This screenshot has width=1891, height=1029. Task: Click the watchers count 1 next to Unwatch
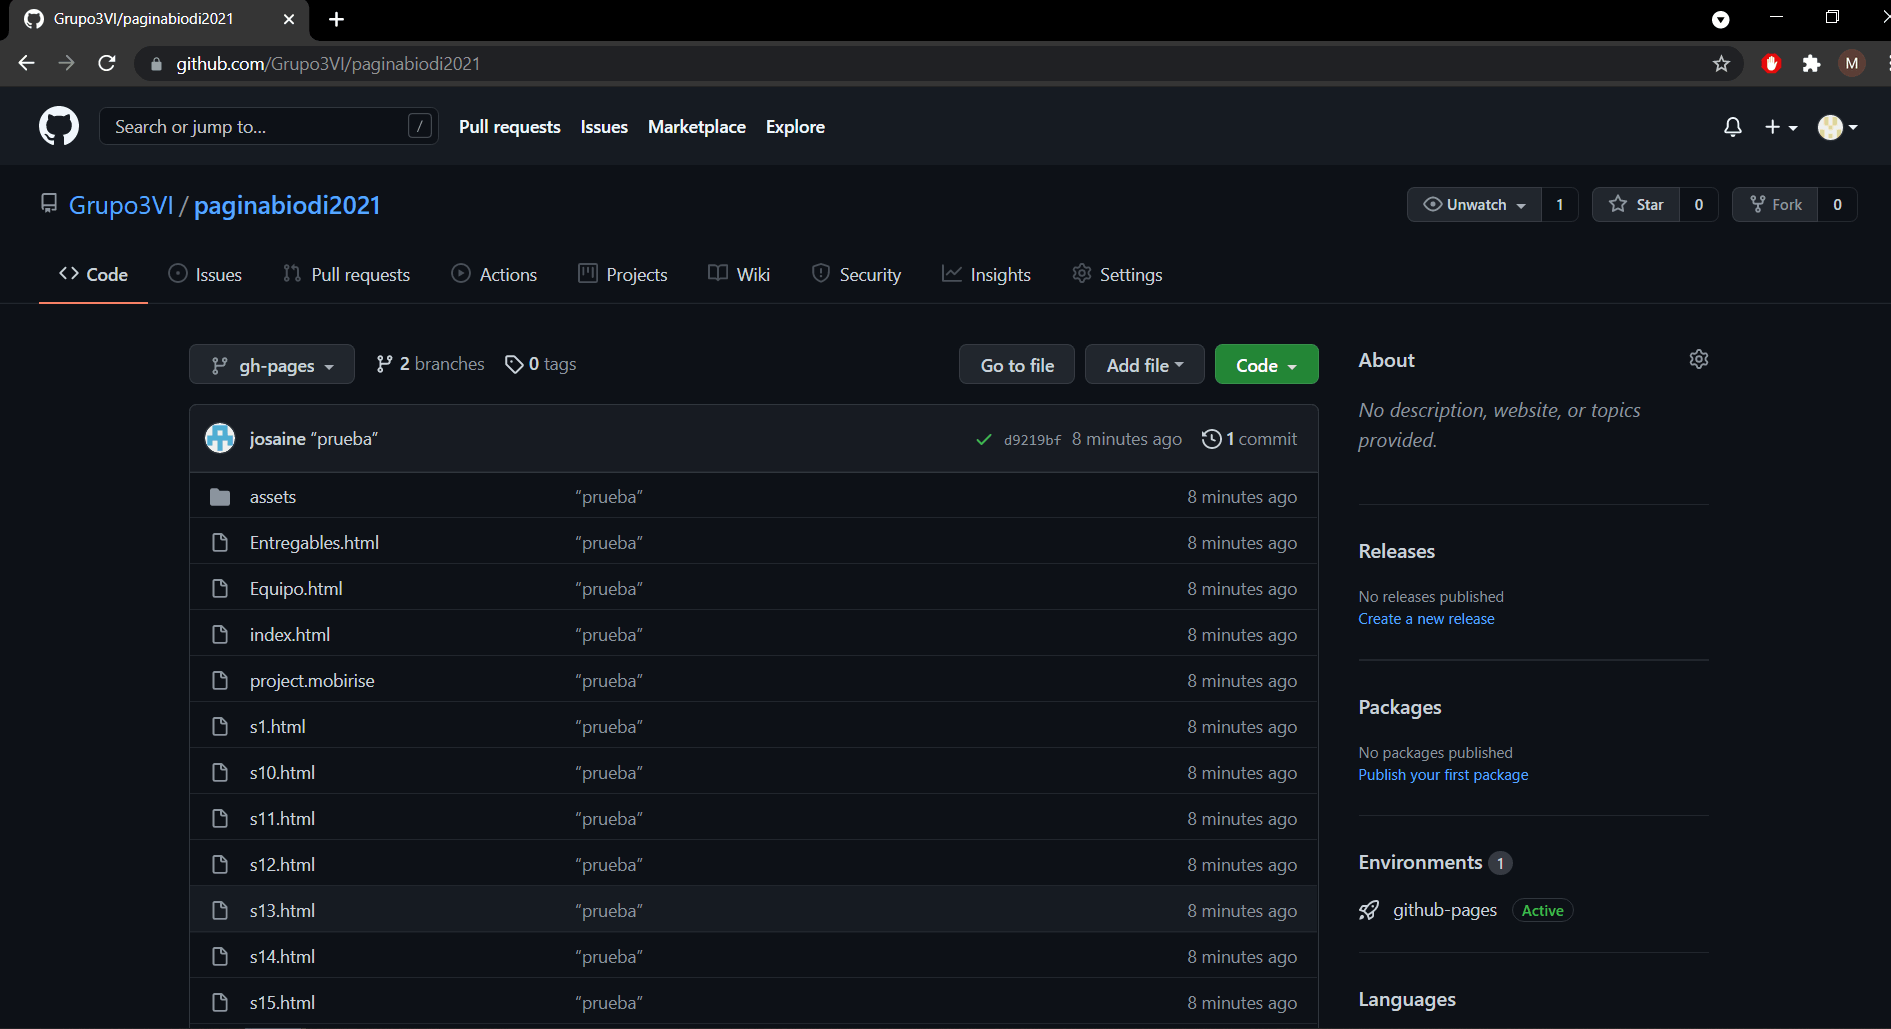(x=1560, y=204)
